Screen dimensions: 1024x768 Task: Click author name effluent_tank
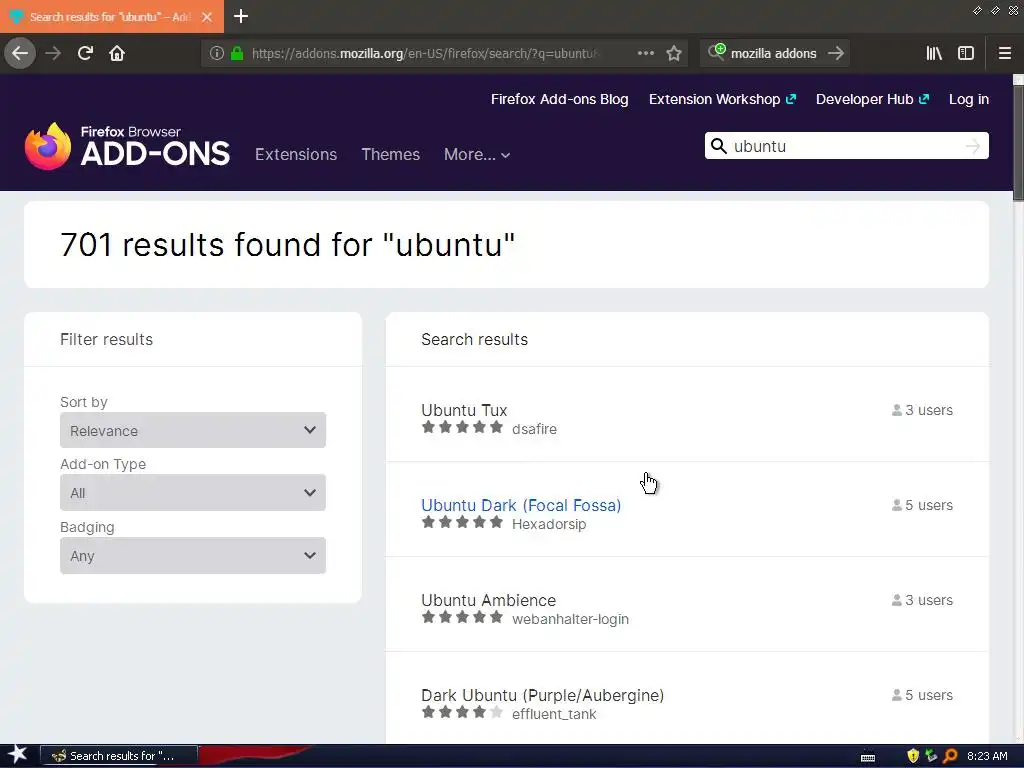tap(554, 714)
